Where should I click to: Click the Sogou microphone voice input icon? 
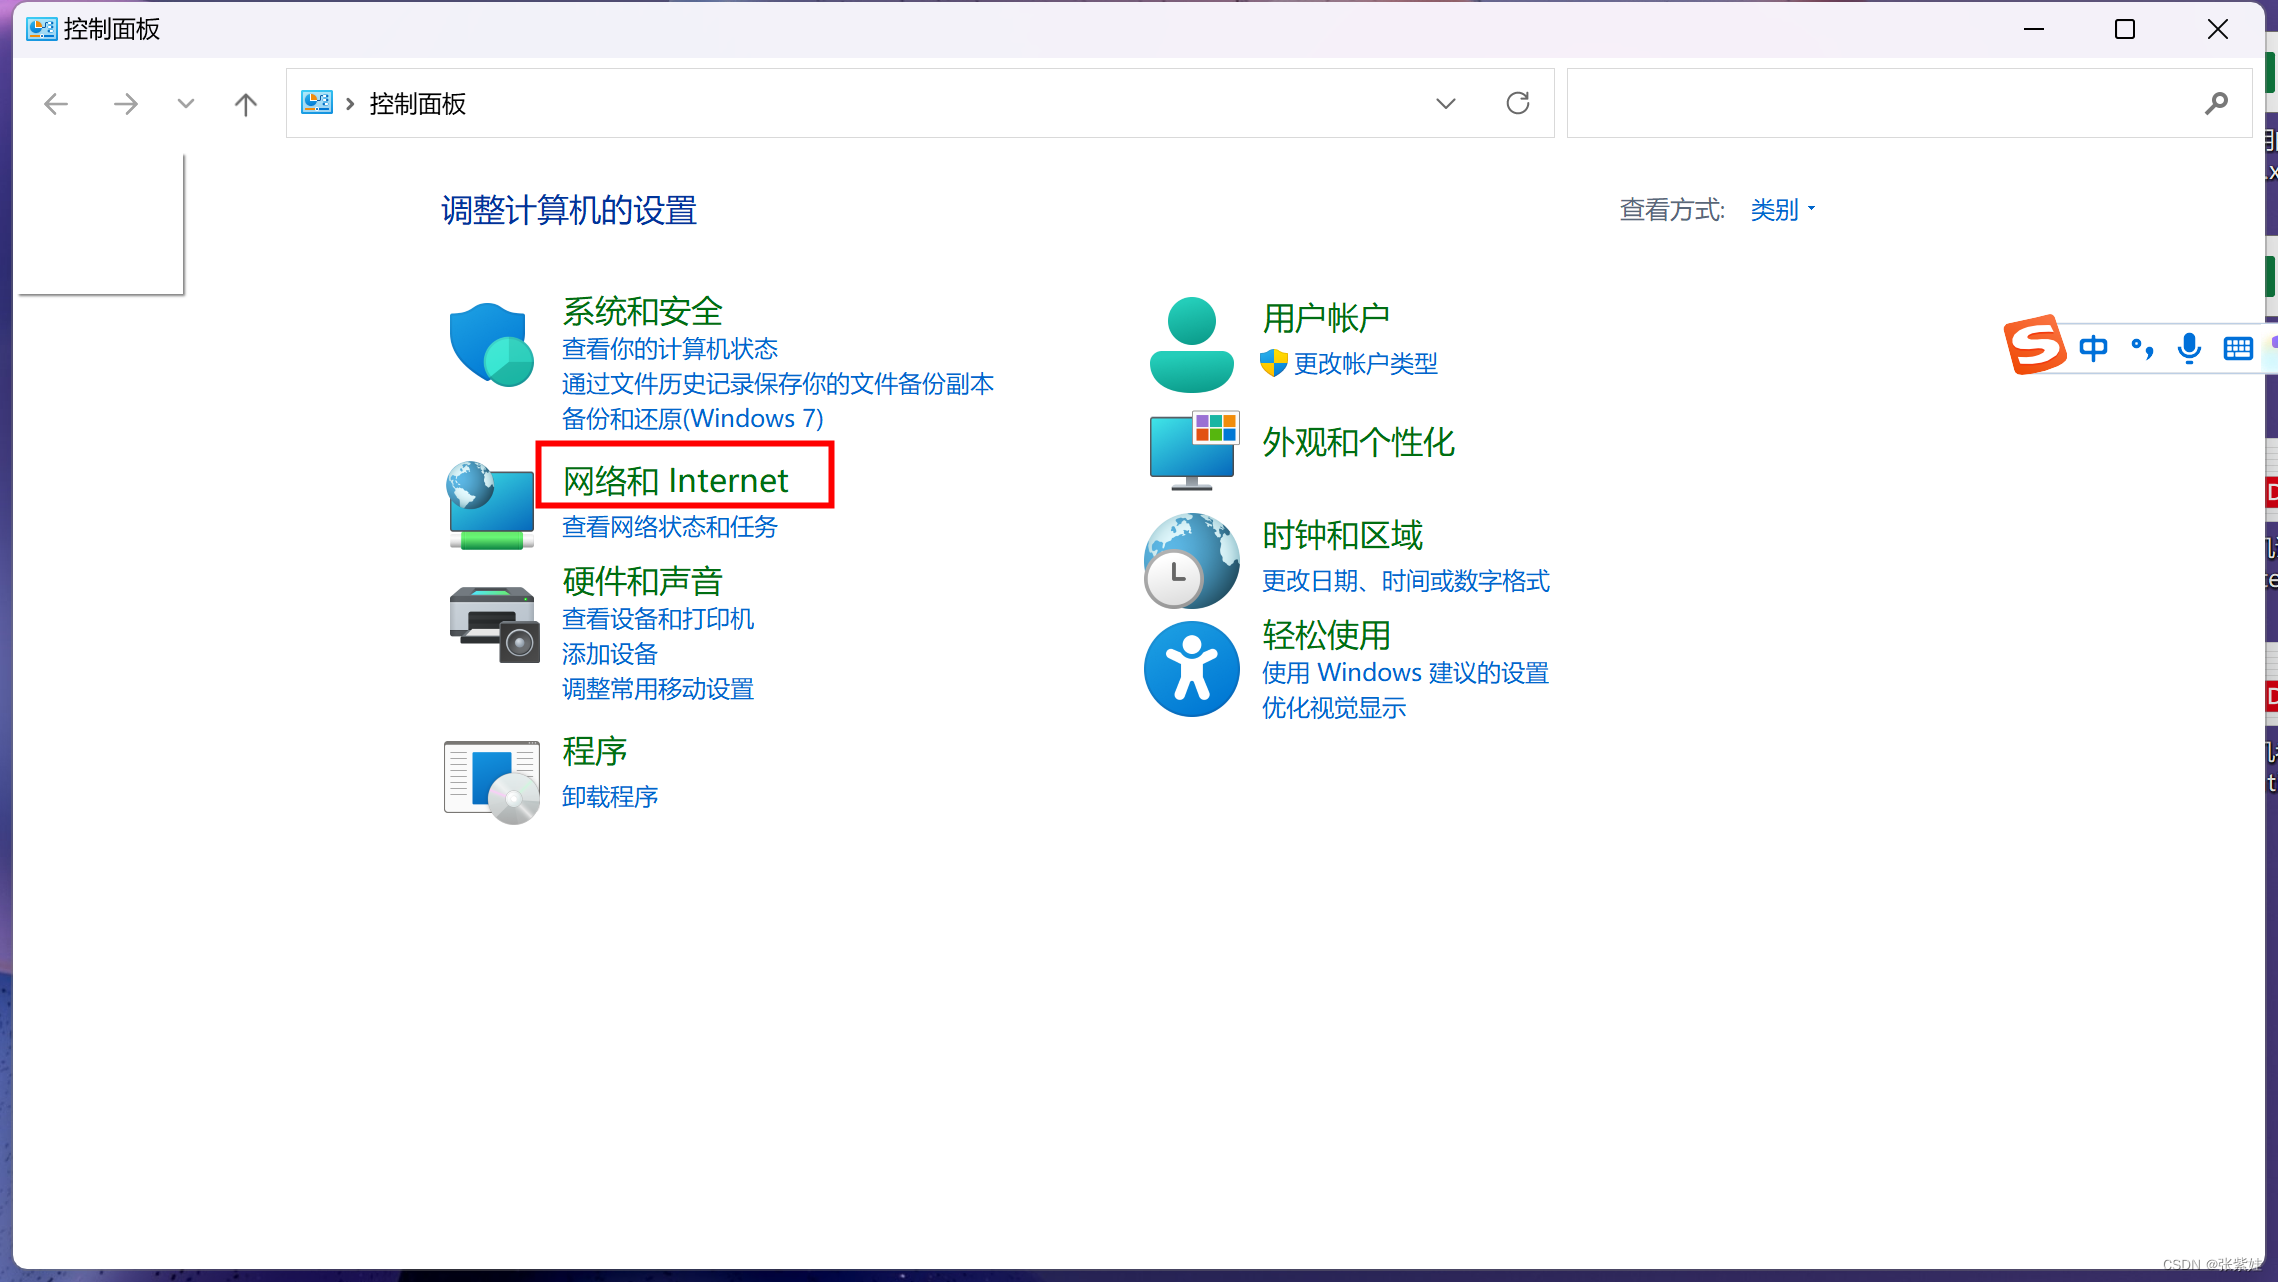point(2189,348)
